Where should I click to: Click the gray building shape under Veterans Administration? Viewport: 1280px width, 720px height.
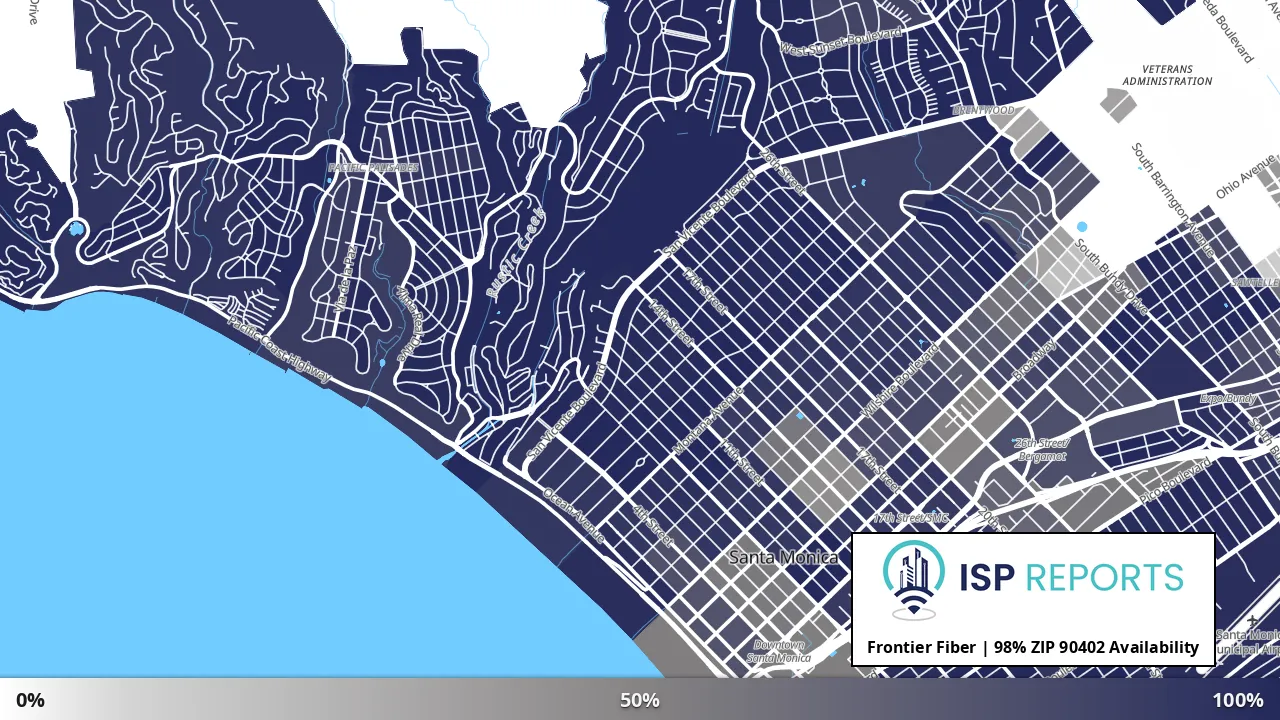click(x=1118, y=104)
